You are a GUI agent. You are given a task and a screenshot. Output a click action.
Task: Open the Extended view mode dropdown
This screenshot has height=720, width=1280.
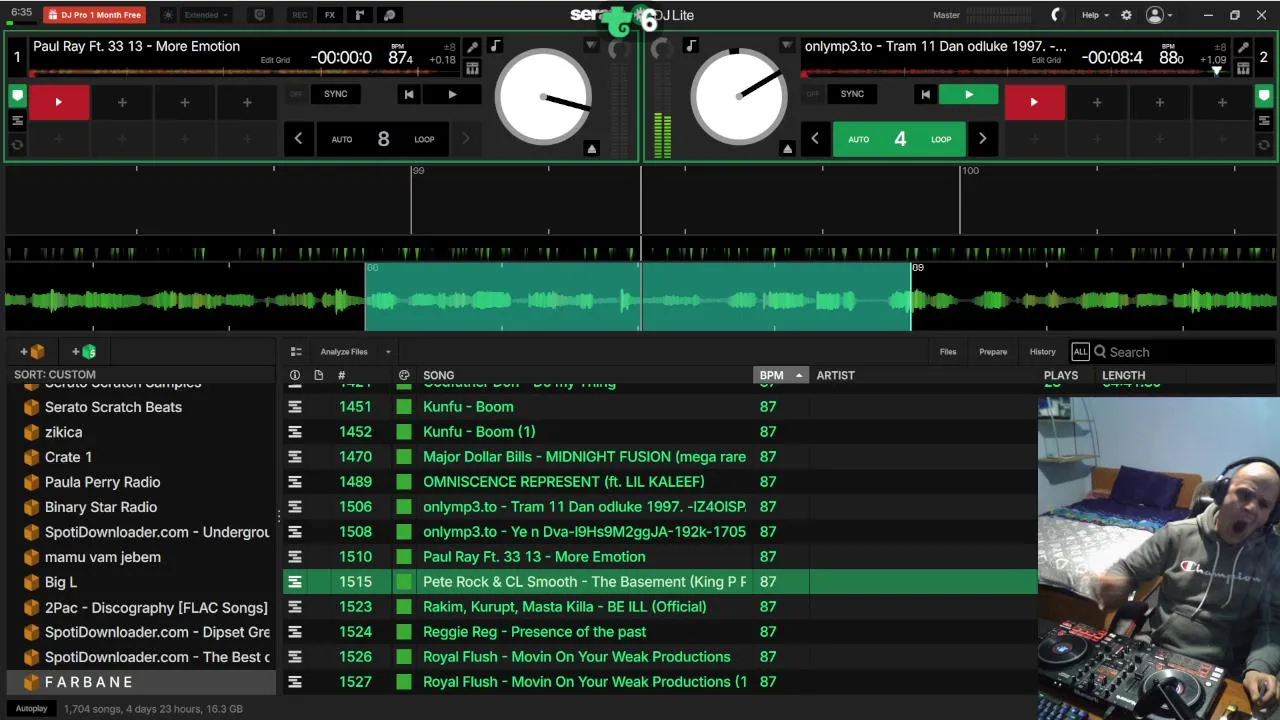click(207, 15)
